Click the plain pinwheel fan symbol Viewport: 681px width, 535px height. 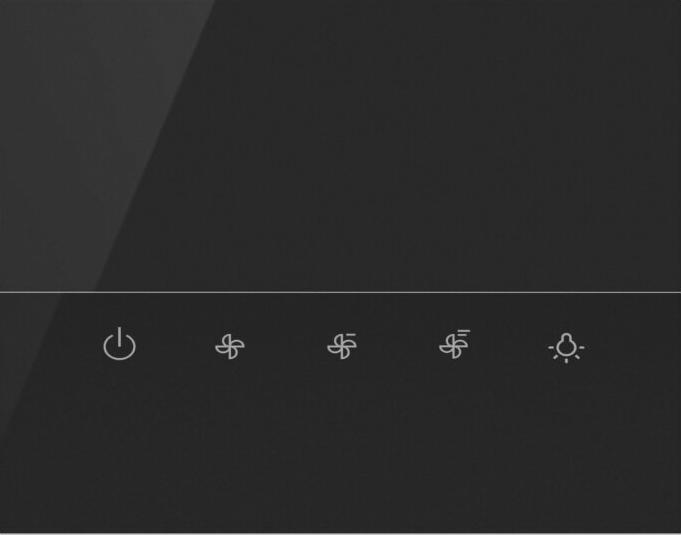[230, 347]
